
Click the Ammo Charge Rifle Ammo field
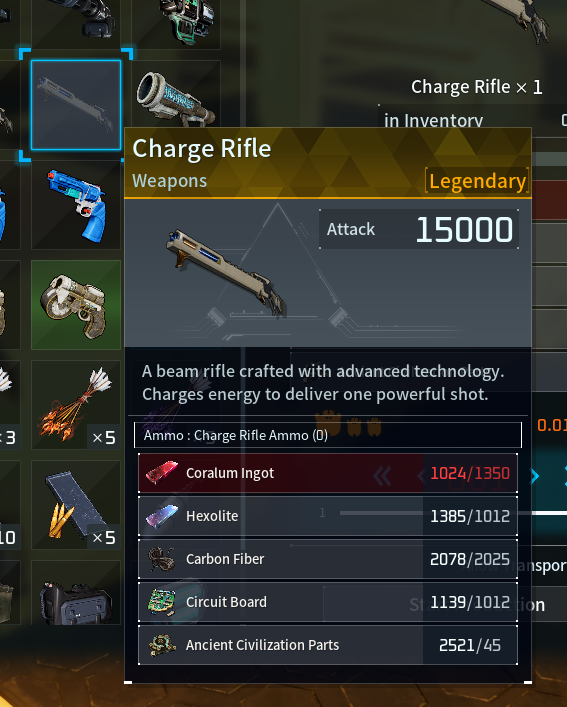328,435
